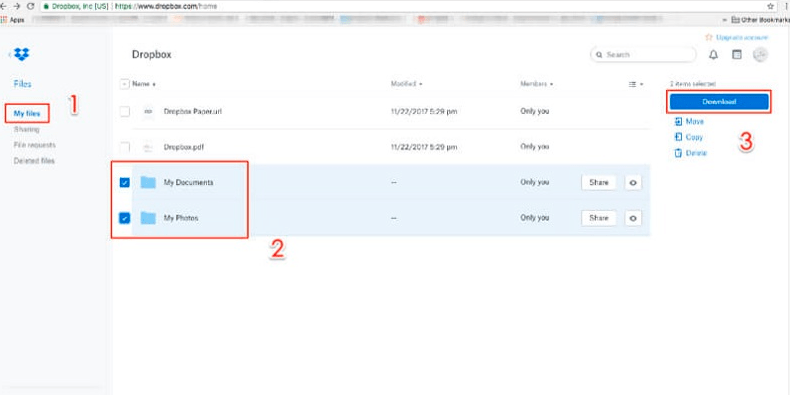Click the Dropbox Paper.url file name
790x395 pixels.
tap(192, 112)
